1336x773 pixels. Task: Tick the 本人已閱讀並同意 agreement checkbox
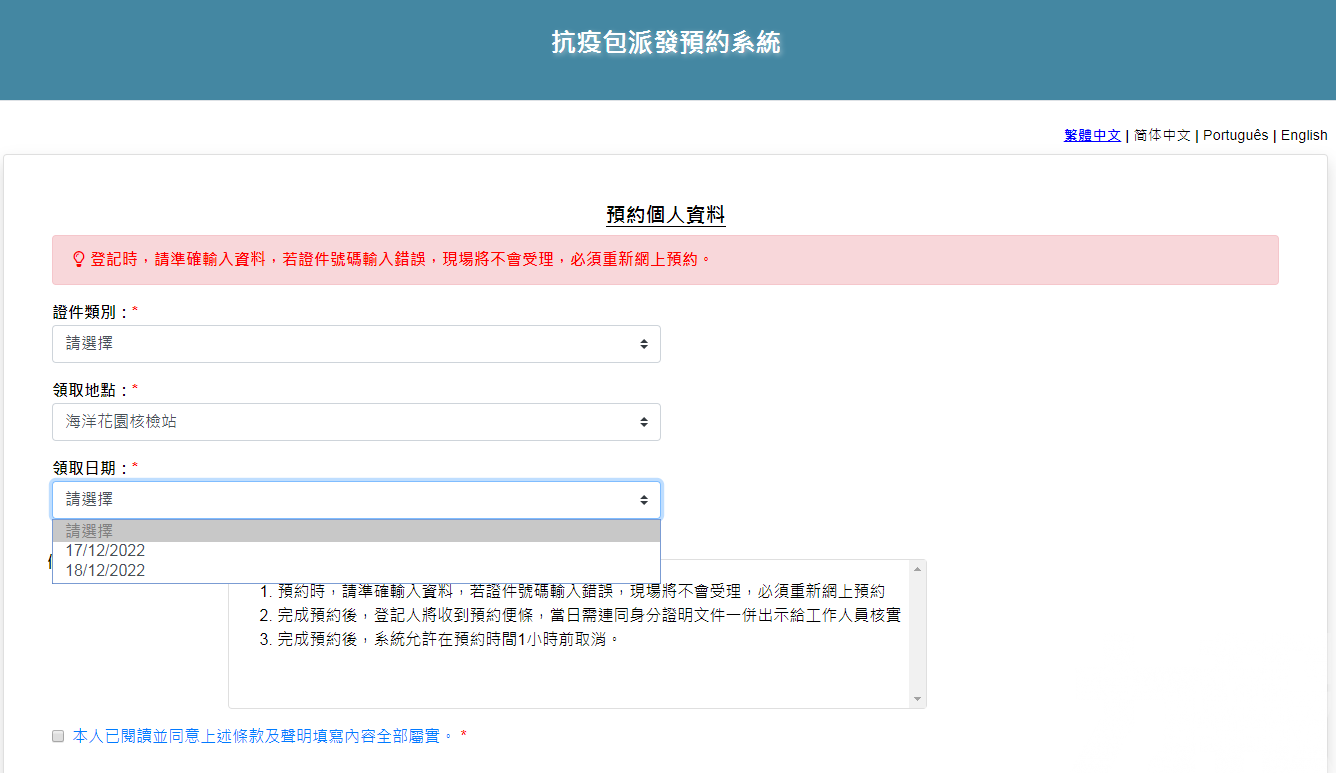[x=58, y=736]
